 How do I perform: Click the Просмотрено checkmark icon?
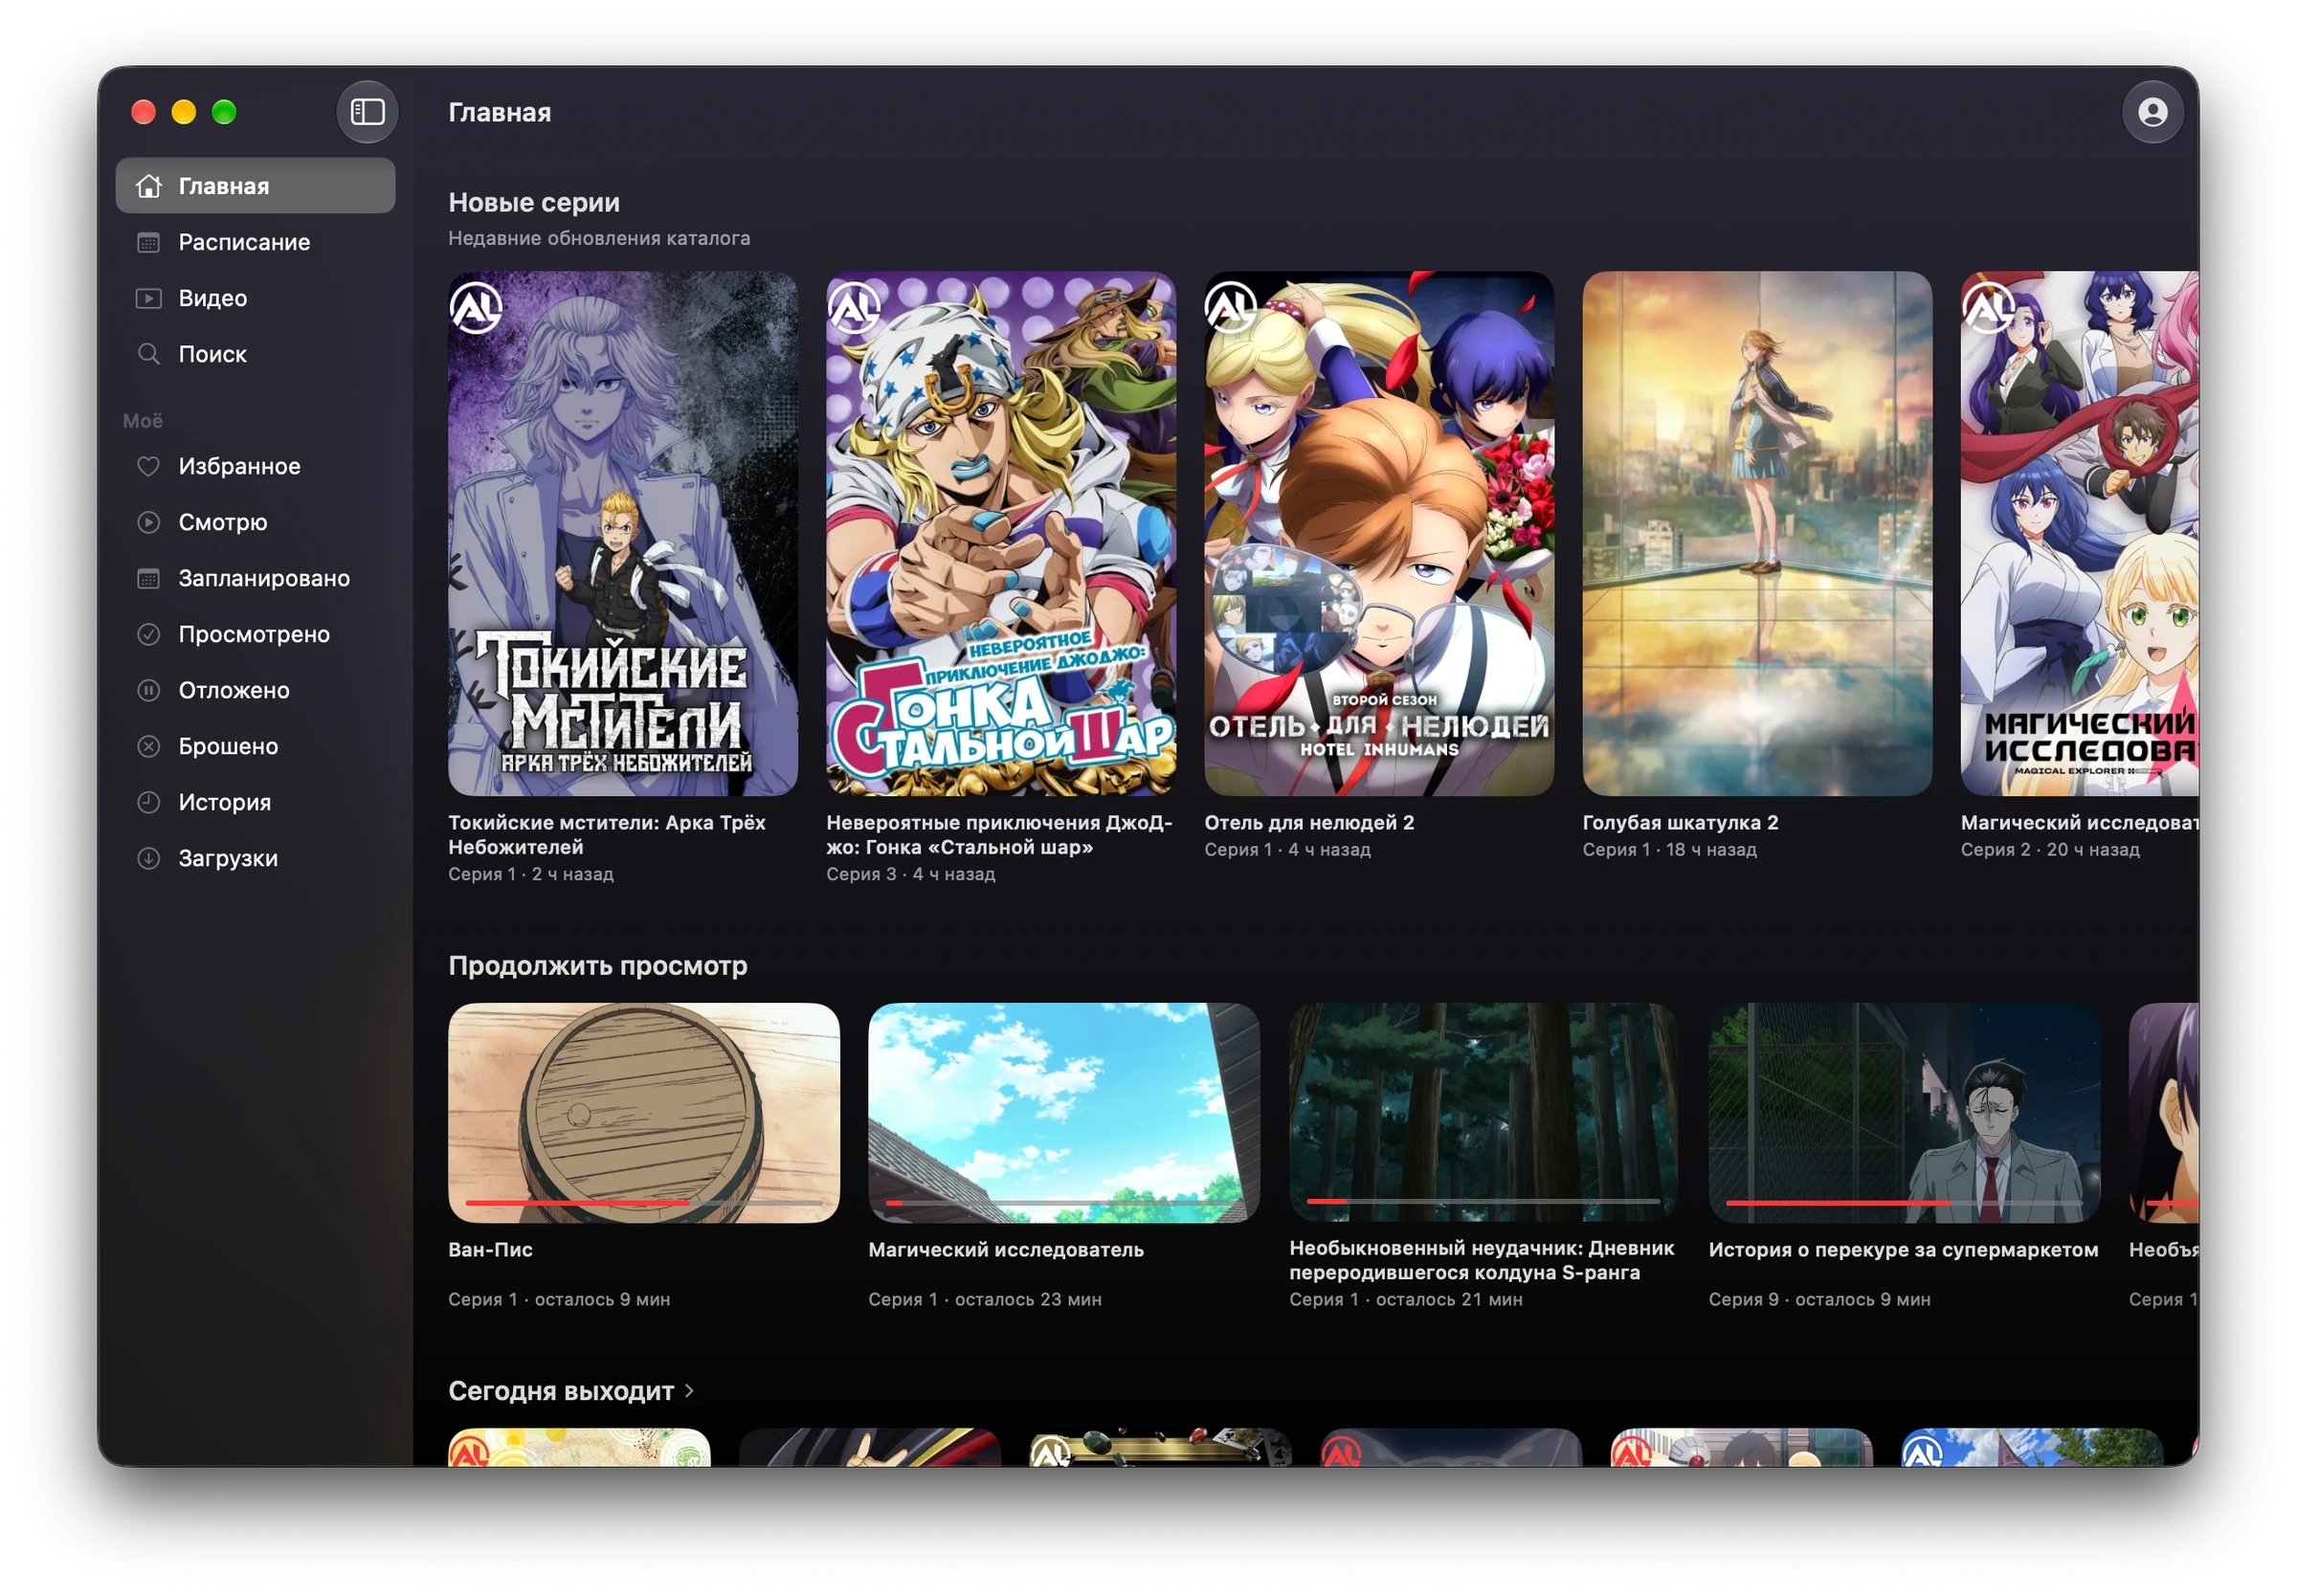[x=148, y=634]
